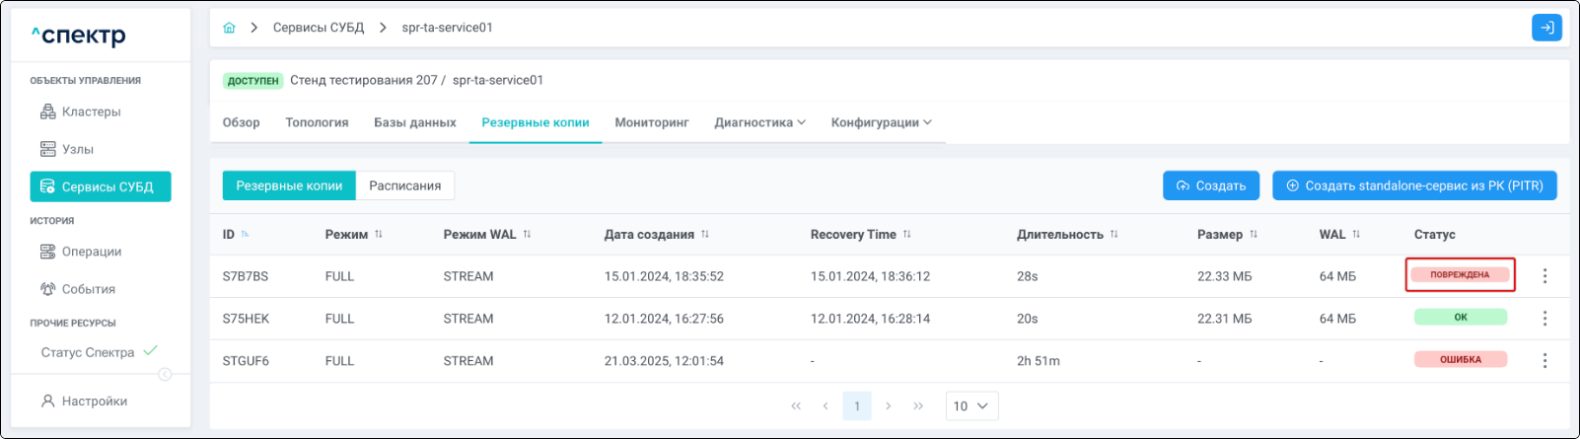Click Создать standalone-сервис из РК (PITR) button
This screenshot has width=1580, height=439.
(1413, 186)
